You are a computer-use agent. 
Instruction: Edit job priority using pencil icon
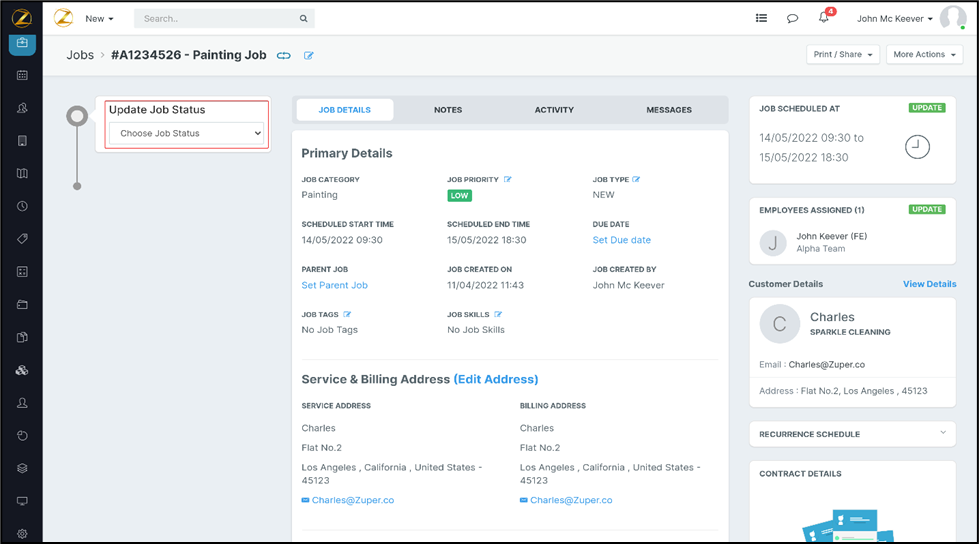(x=508, y=180)
